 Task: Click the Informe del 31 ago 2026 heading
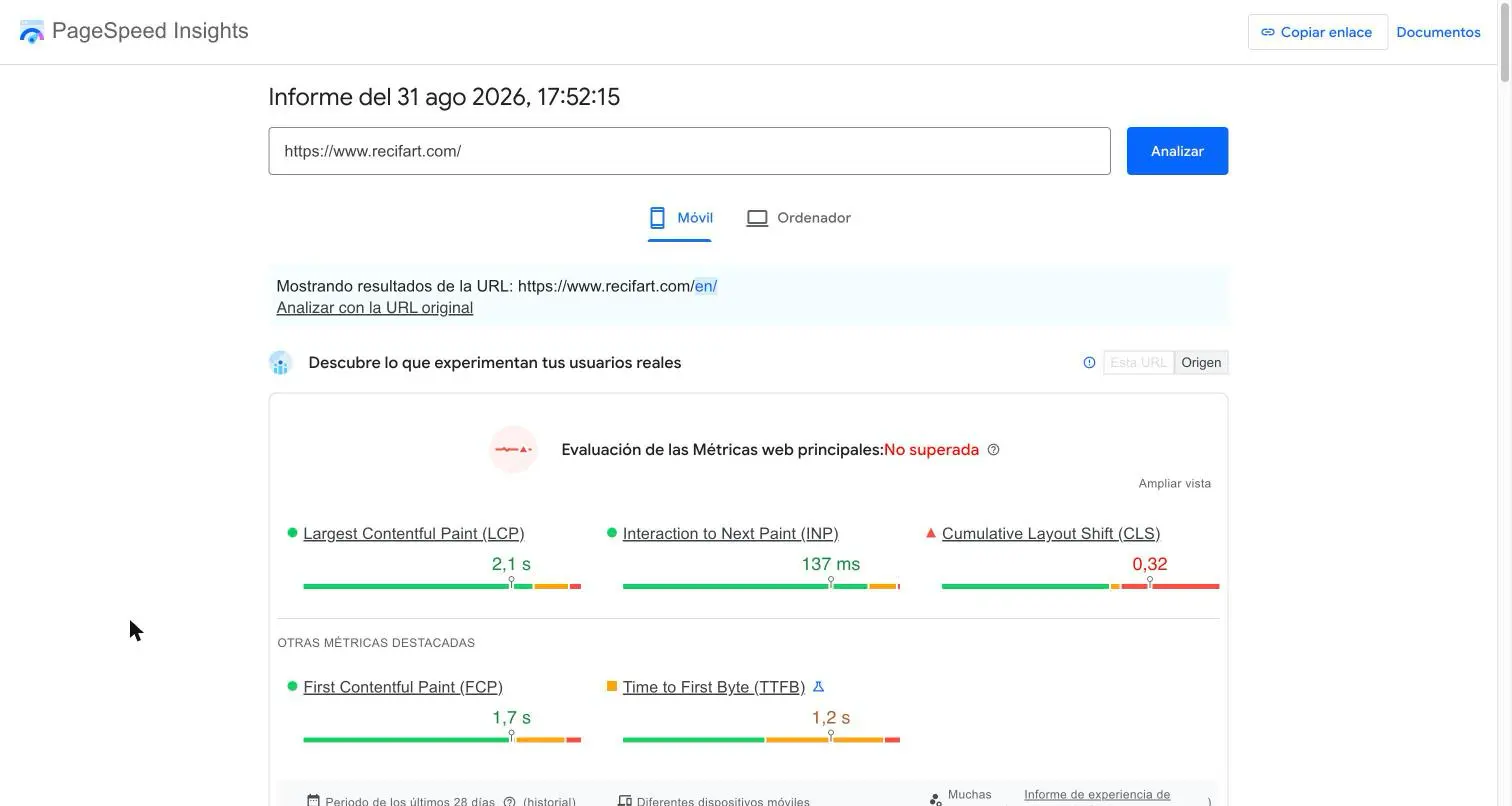444,97
